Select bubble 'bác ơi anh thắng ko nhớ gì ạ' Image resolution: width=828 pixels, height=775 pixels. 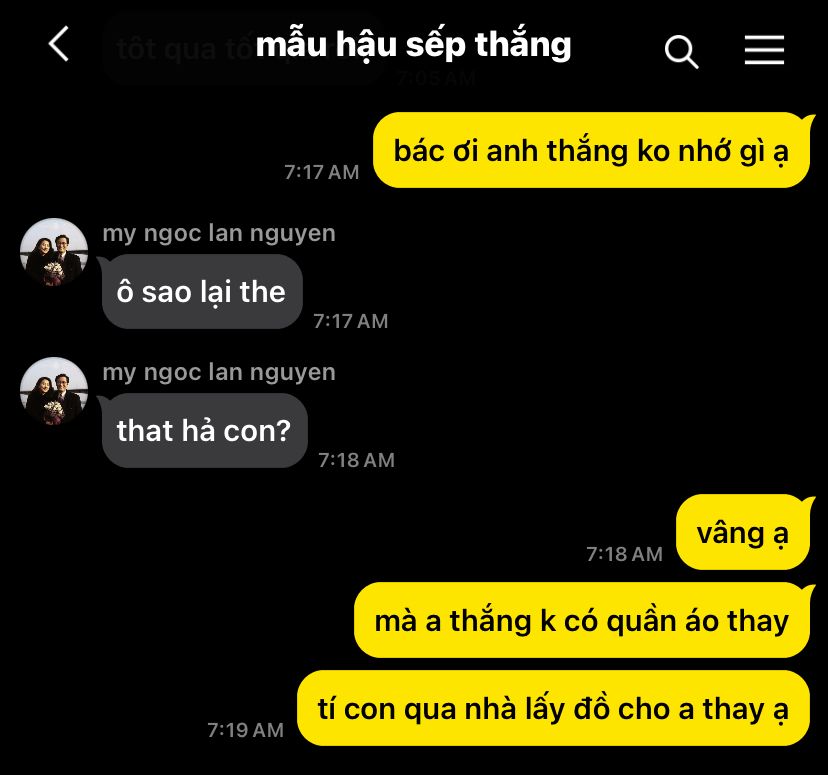tap(592, 150)
